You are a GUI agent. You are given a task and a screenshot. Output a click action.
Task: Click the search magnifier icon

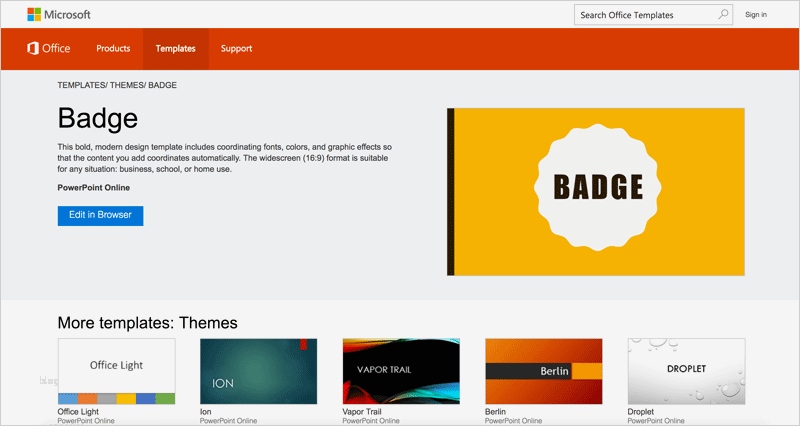[x=723, y=15]
